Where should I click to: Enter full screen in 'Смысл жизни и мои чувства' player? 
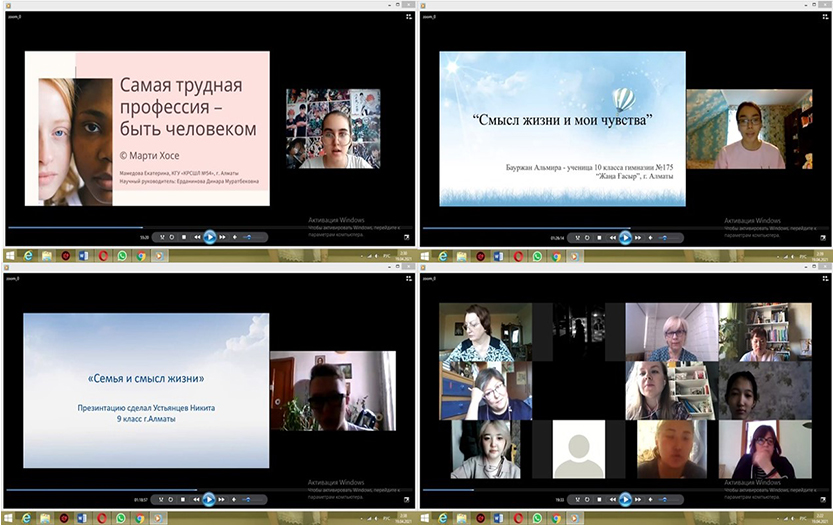(822, 237)
